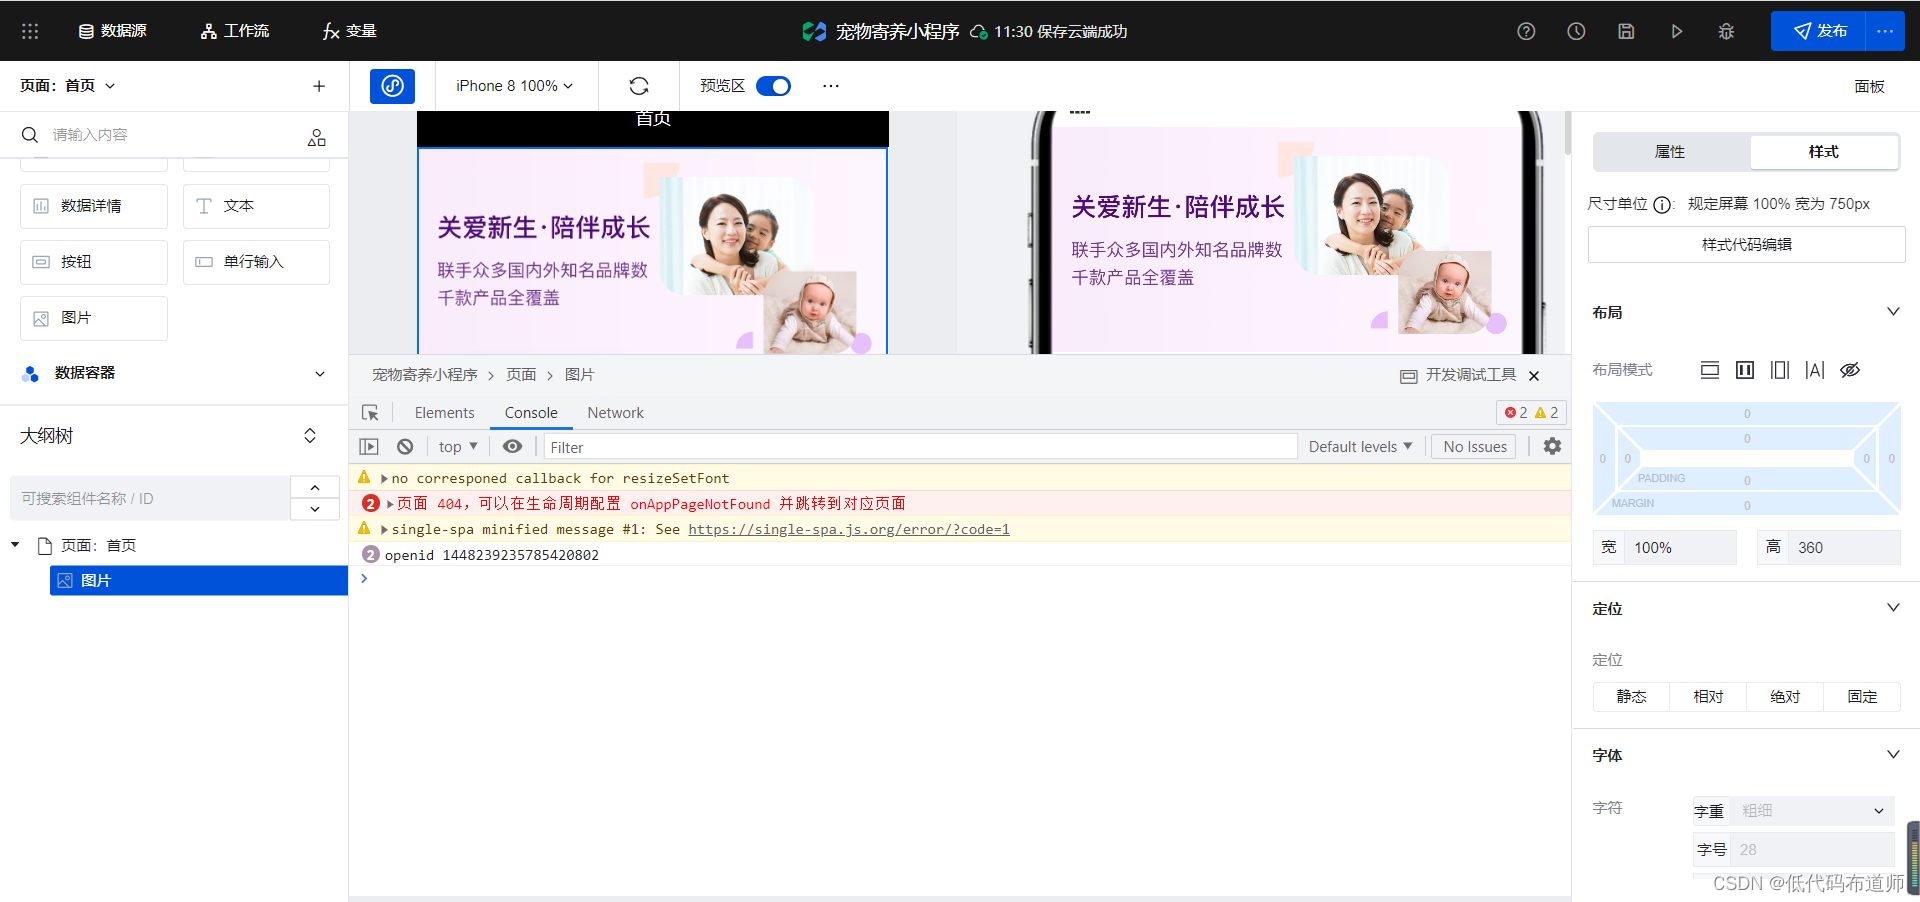Collapse the 布局 section in style panel
This screenshot has height=902, width=1920.
point(1893,311)
